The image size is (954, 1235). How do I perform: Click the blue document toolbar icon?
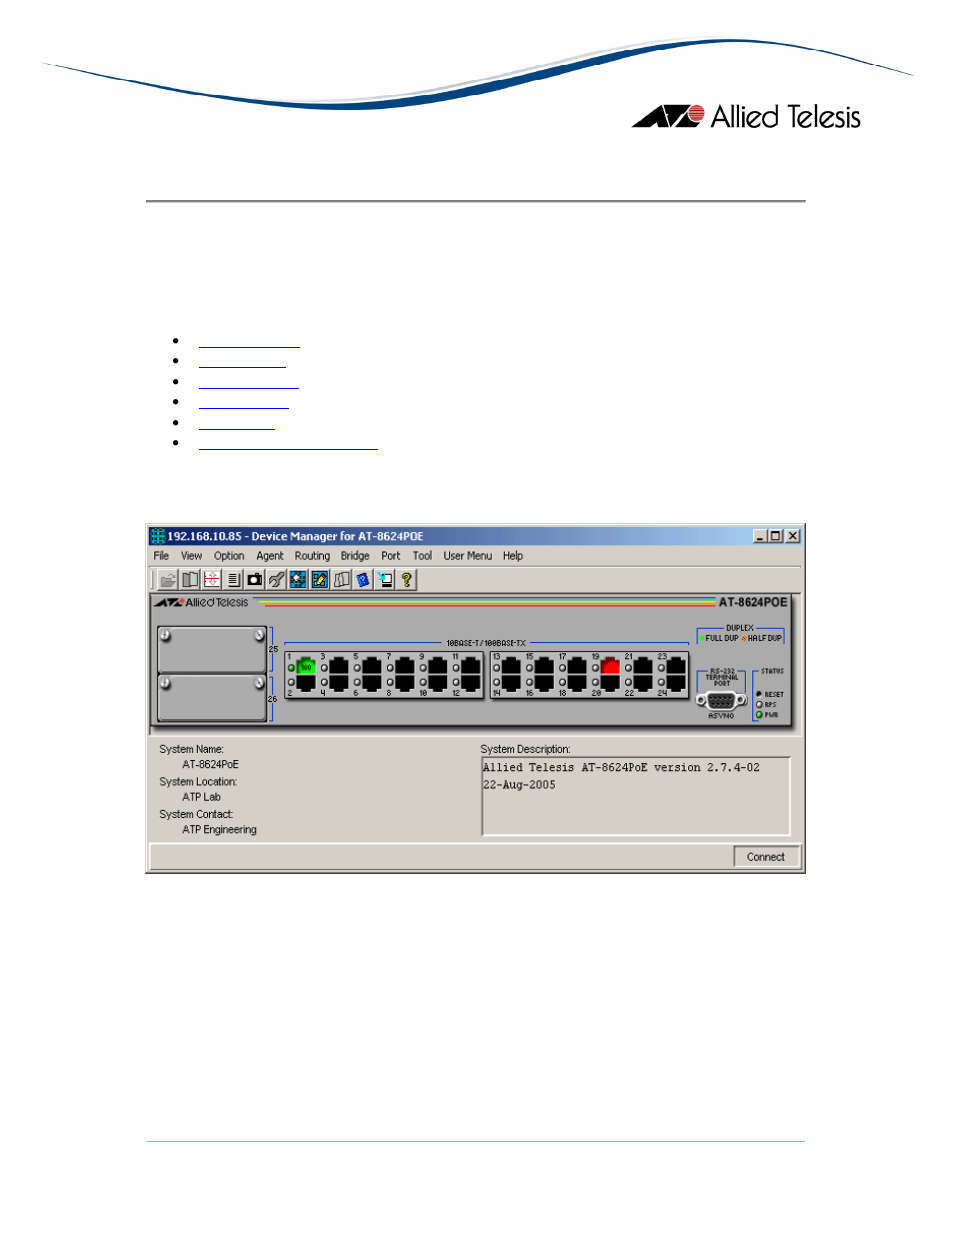363,579
